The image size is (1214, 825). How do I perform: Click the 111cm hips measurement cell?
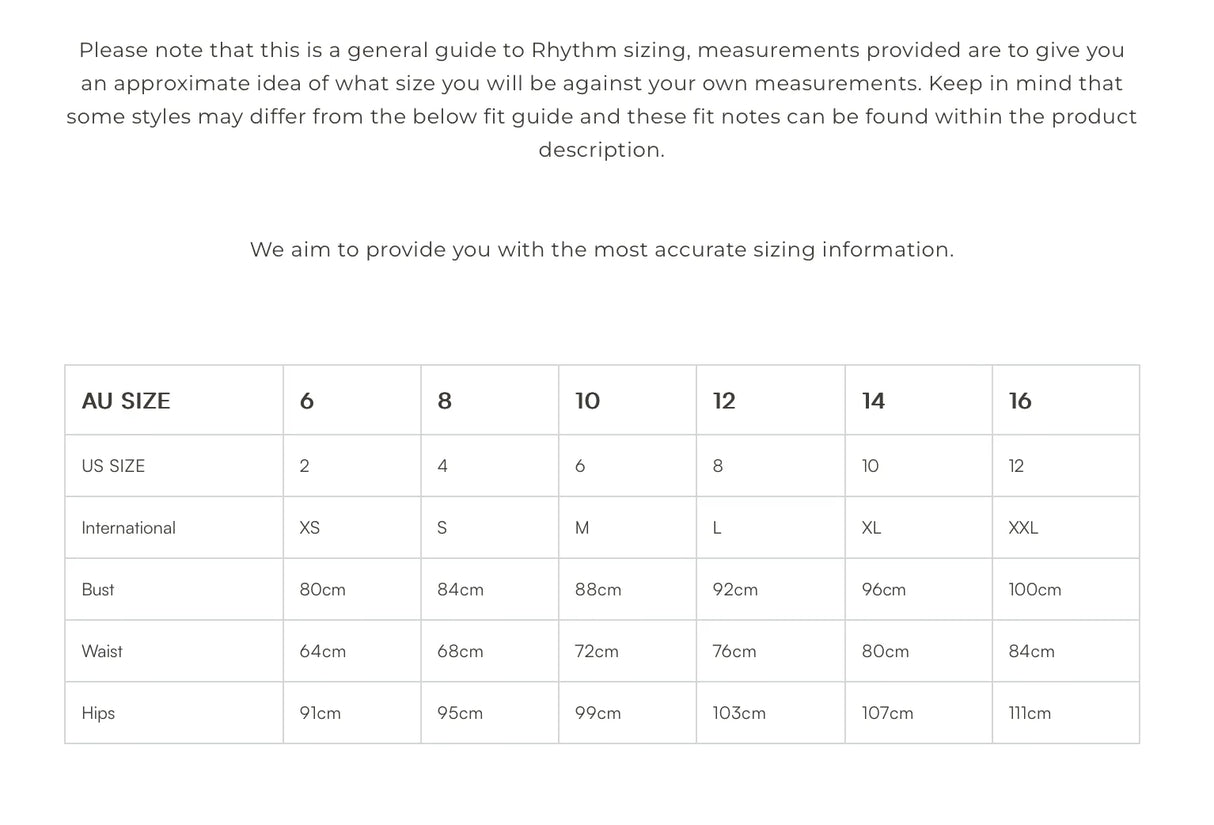(x=1030, y=714)
